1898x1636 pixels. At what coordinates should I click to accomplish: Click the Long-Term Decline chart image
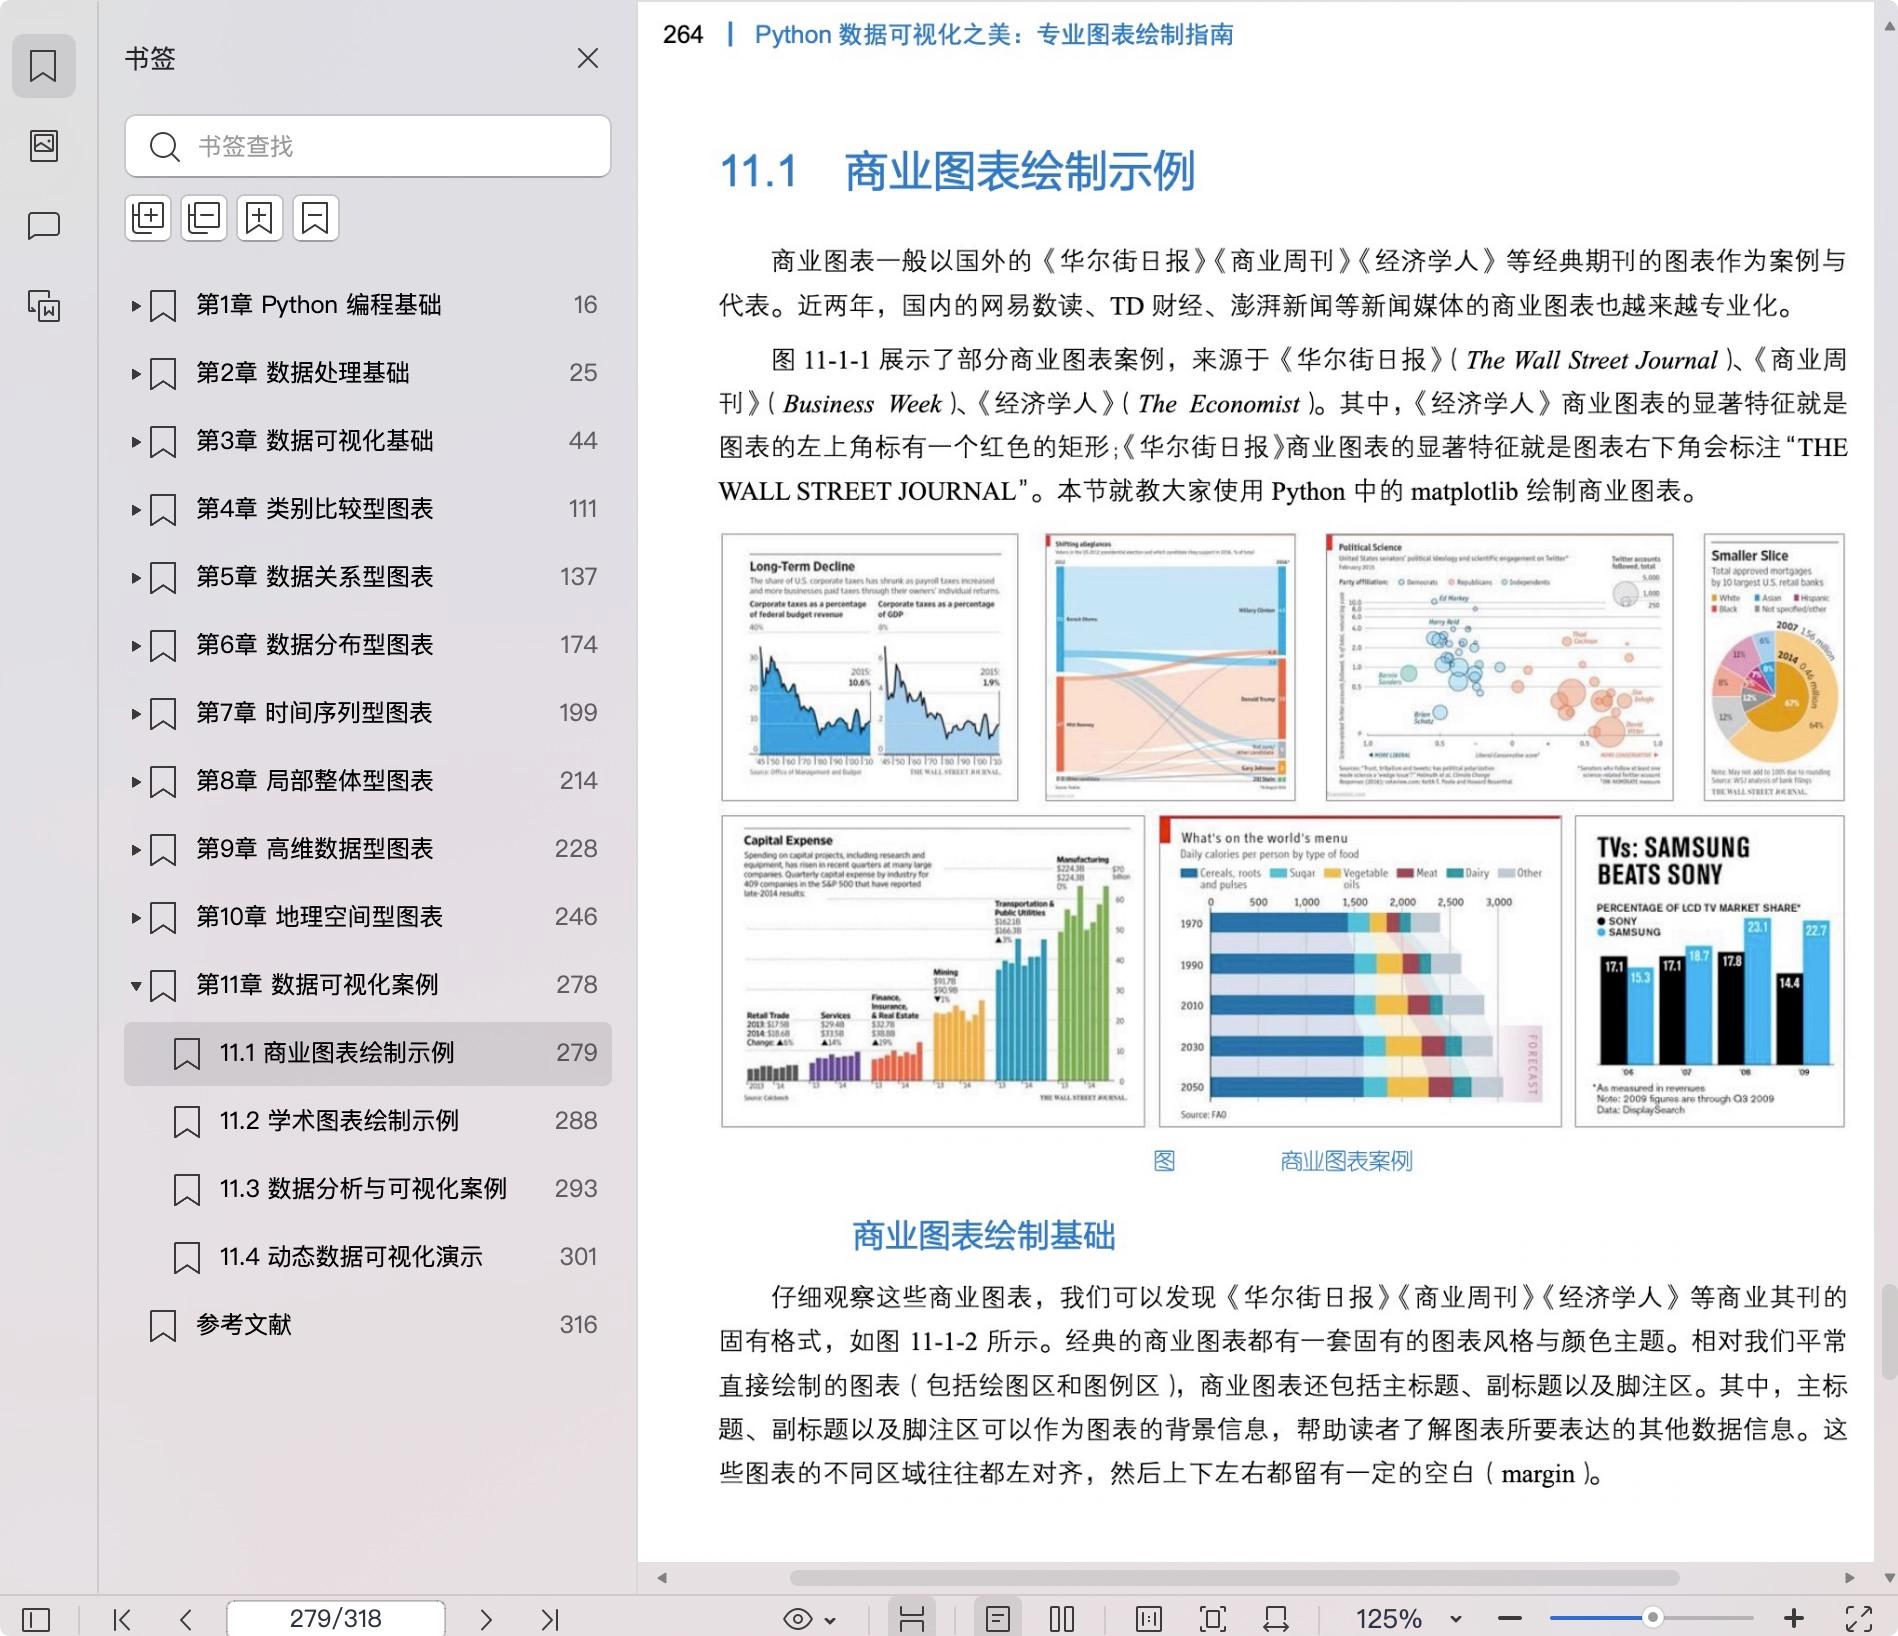click(870, 667)
